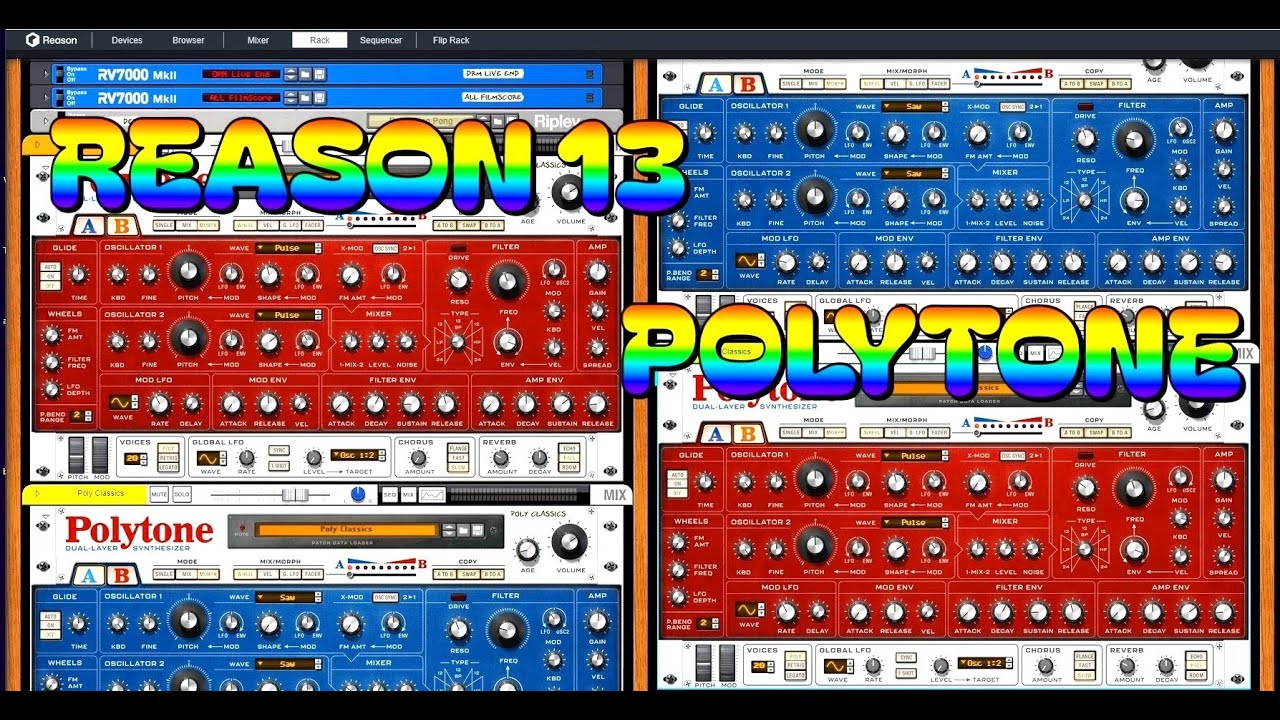The image size is (1280, 720).
Task: Open Oscillator 1 Pulse wave dropdown, left-rack red panel
Action: [x=288, y=247]
